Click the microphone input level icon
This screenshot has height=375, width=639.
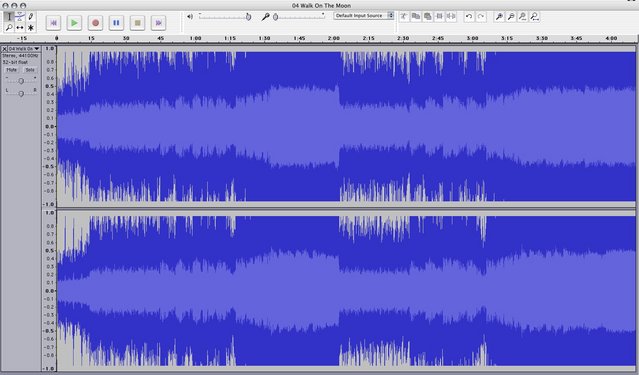[x=265, y=17]
